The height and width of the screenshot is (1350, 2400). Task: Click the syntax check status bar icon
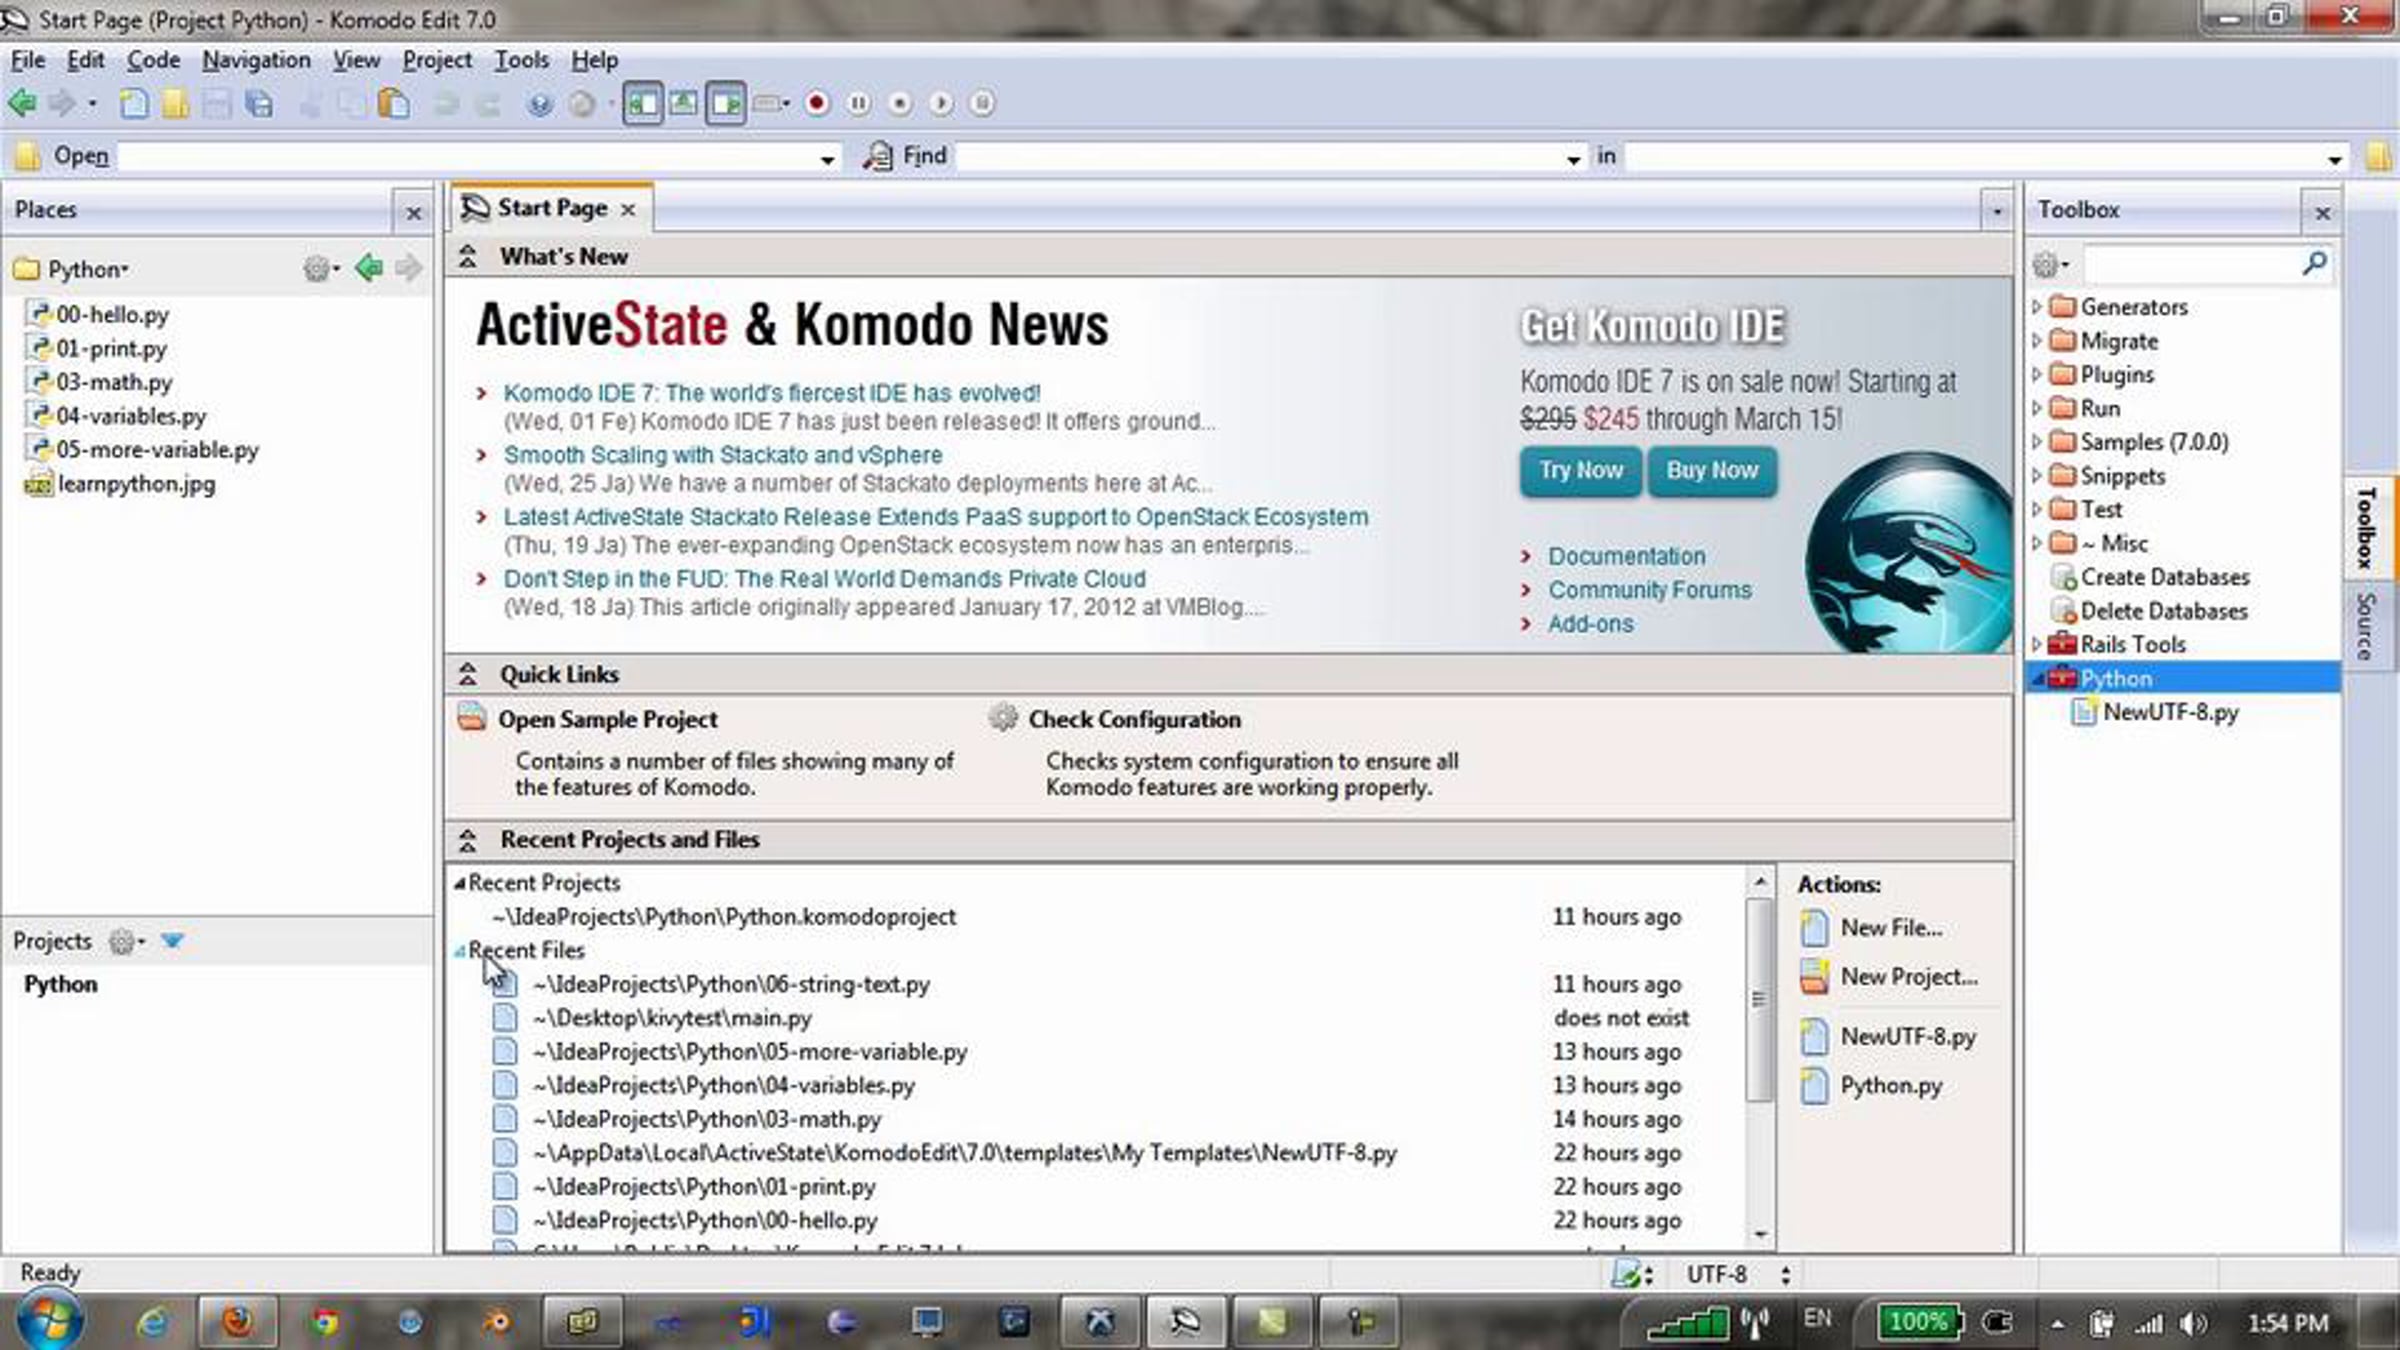point(1627,1275)
